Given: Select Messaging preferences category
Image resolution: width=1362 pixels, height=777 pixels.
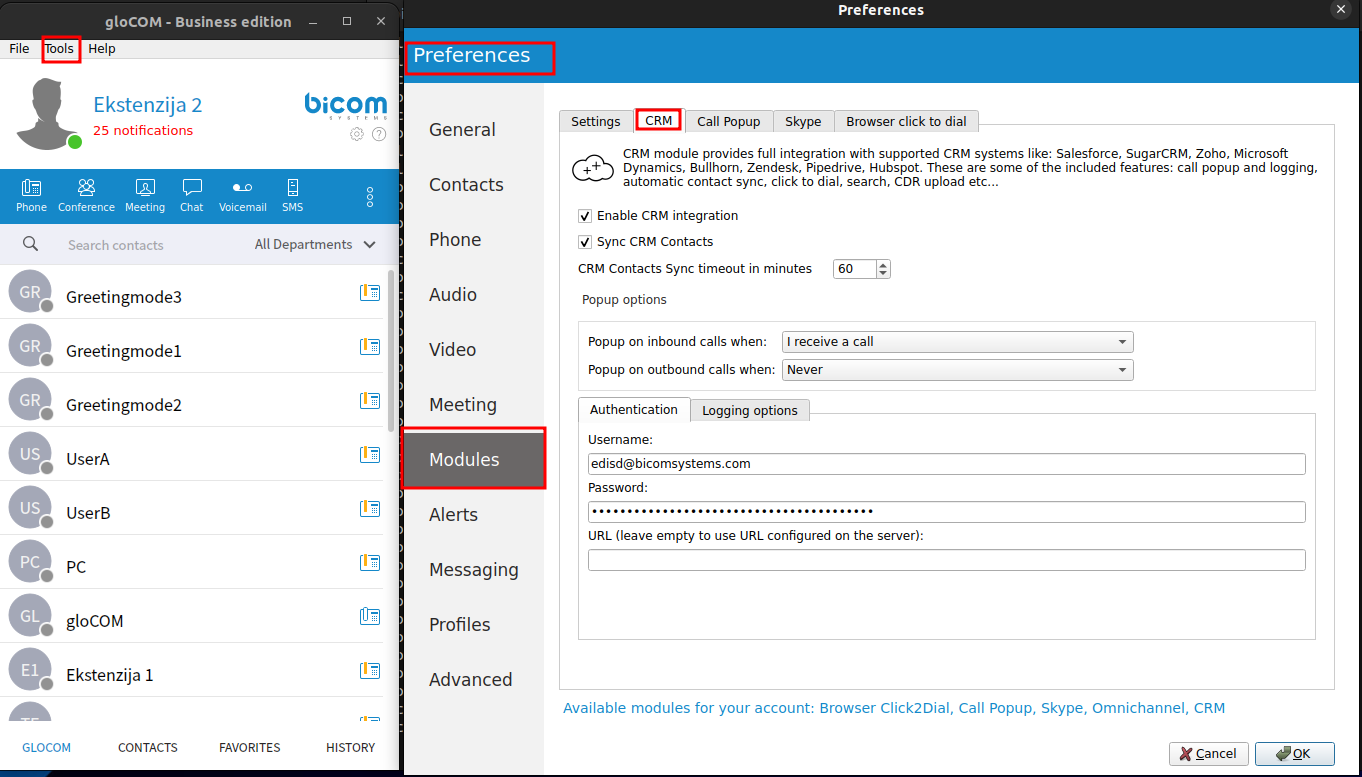Looking at the screenshot, I should 473,570.
